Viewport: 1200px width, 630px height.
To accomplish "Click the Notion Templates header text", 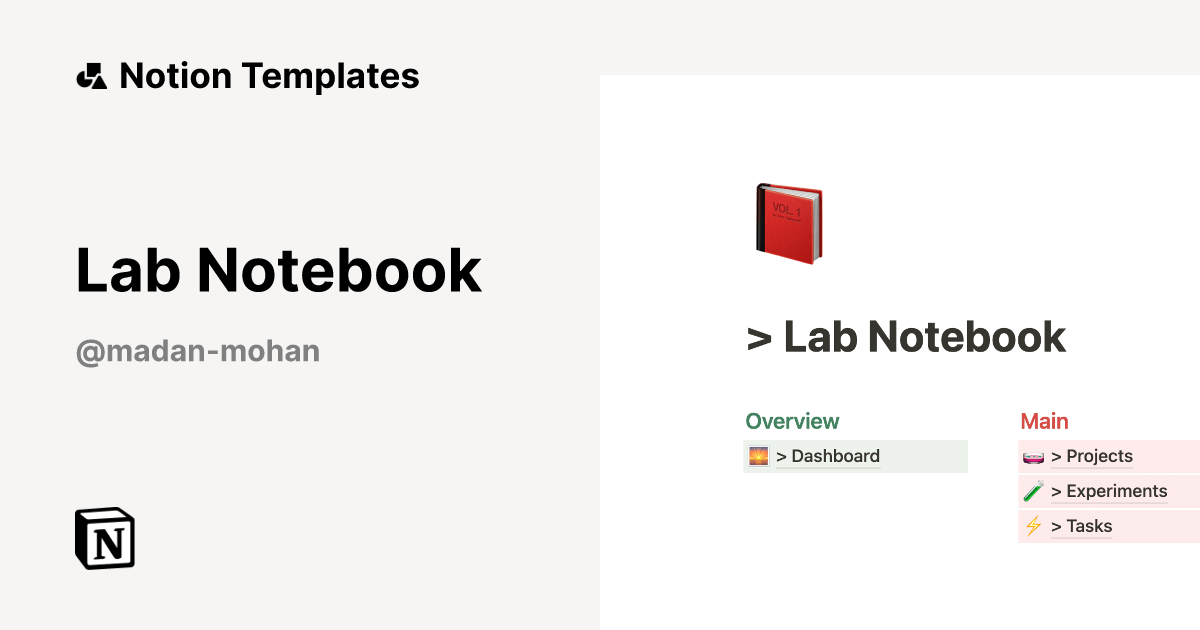I will coord(270,75).
